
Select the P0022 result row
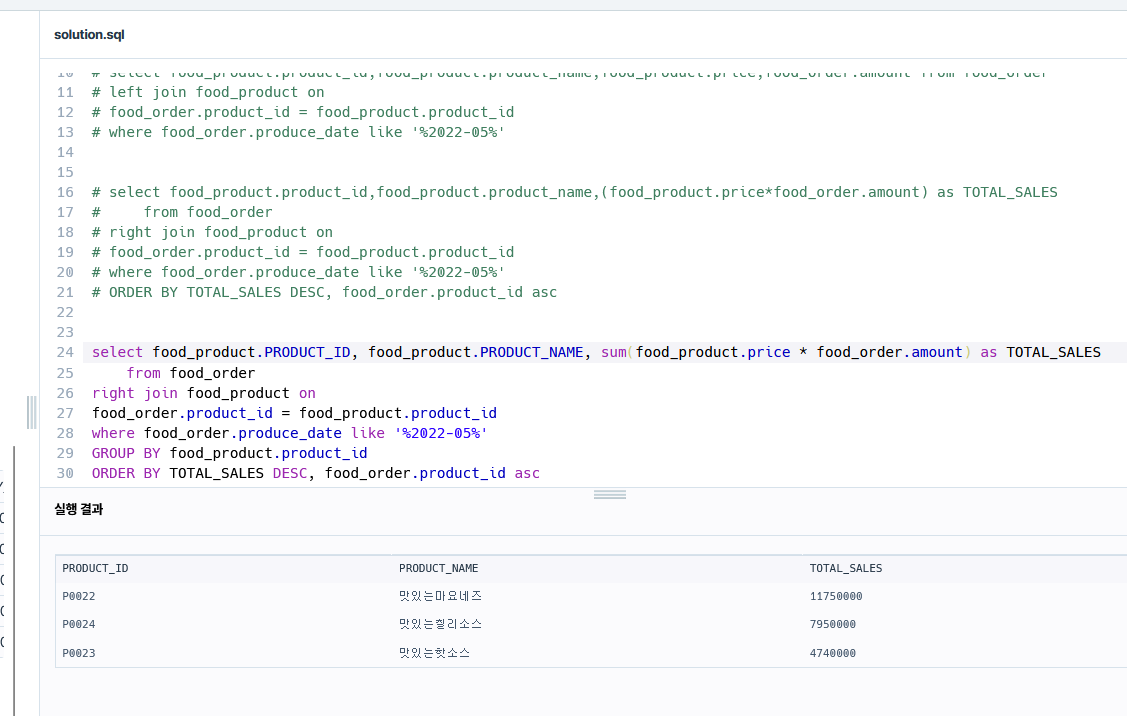[x=591, y=596]
